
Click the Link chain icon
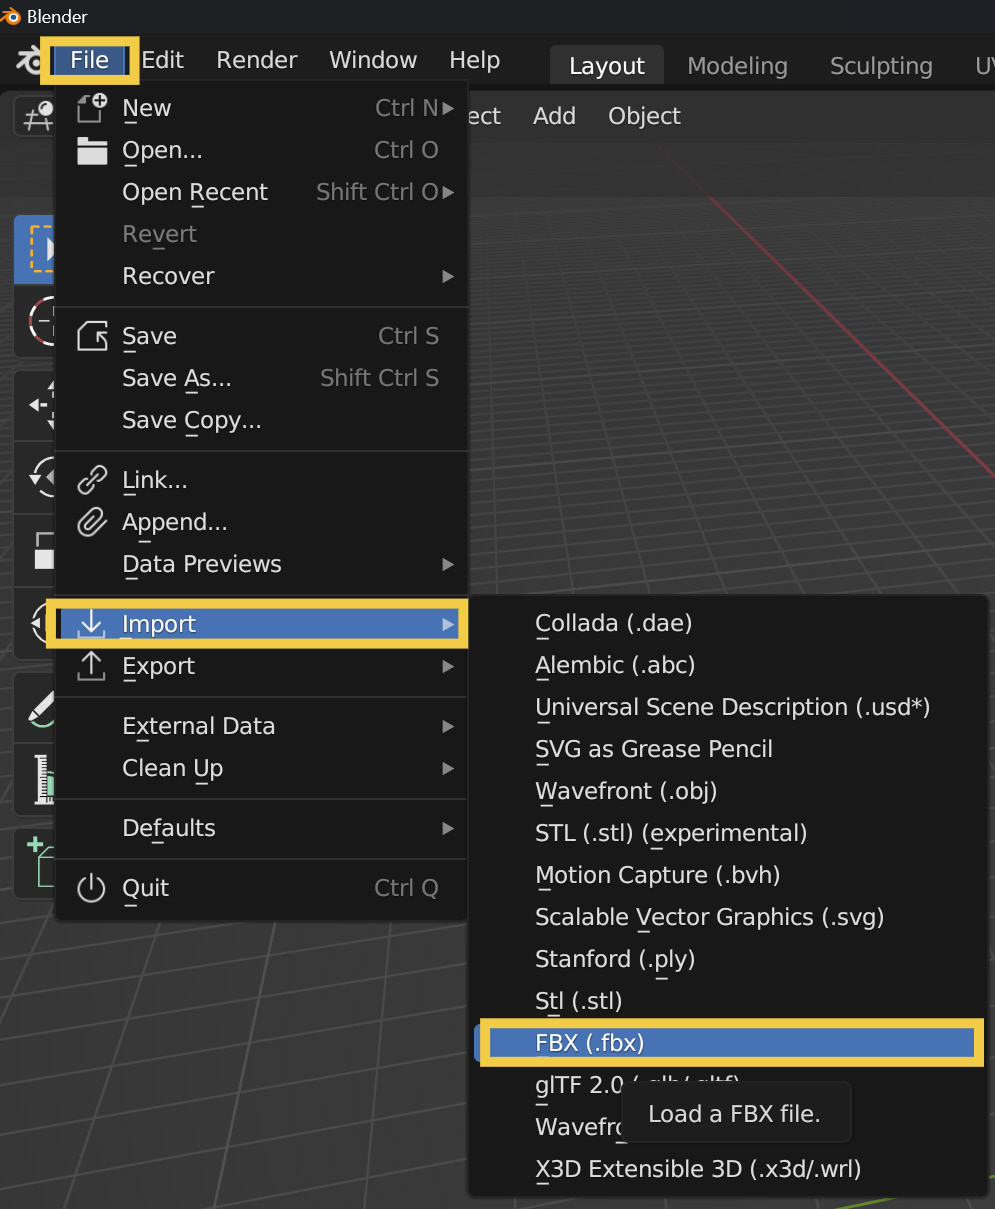coord(92,480)
